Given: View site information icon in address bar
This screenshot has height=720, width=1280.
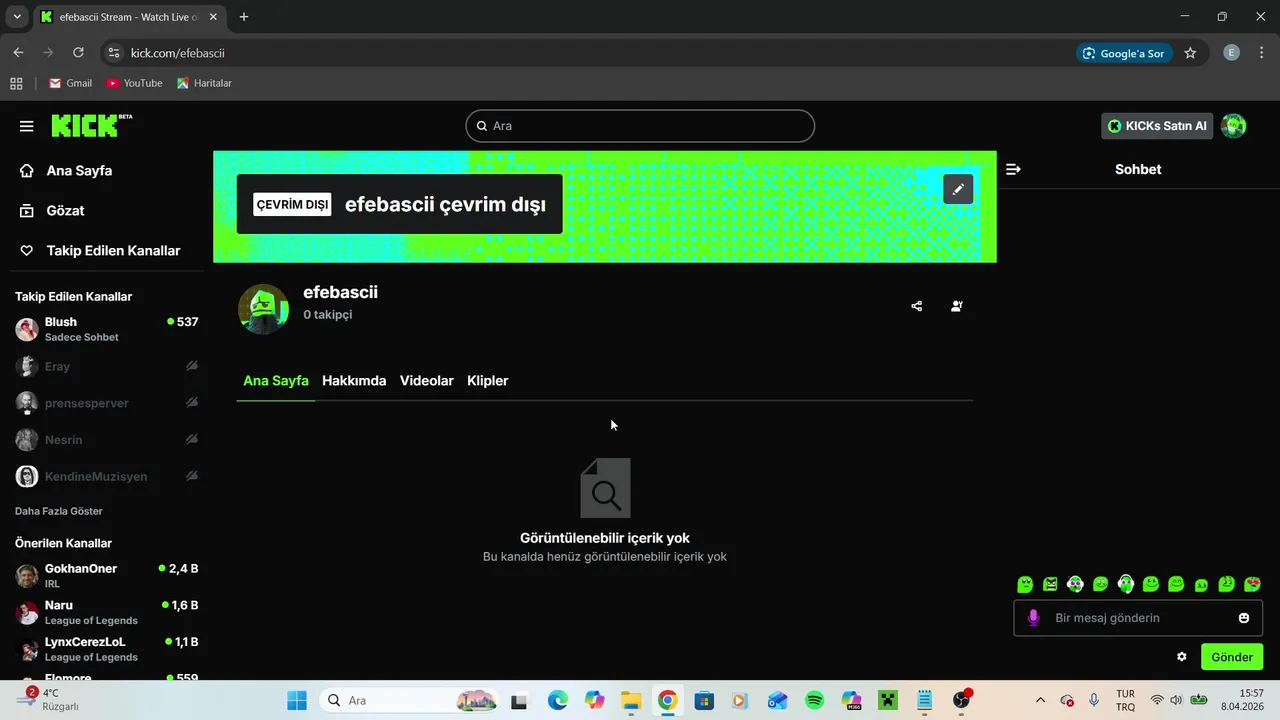Looking at the screenshot, I should click(x=113, y=53).
